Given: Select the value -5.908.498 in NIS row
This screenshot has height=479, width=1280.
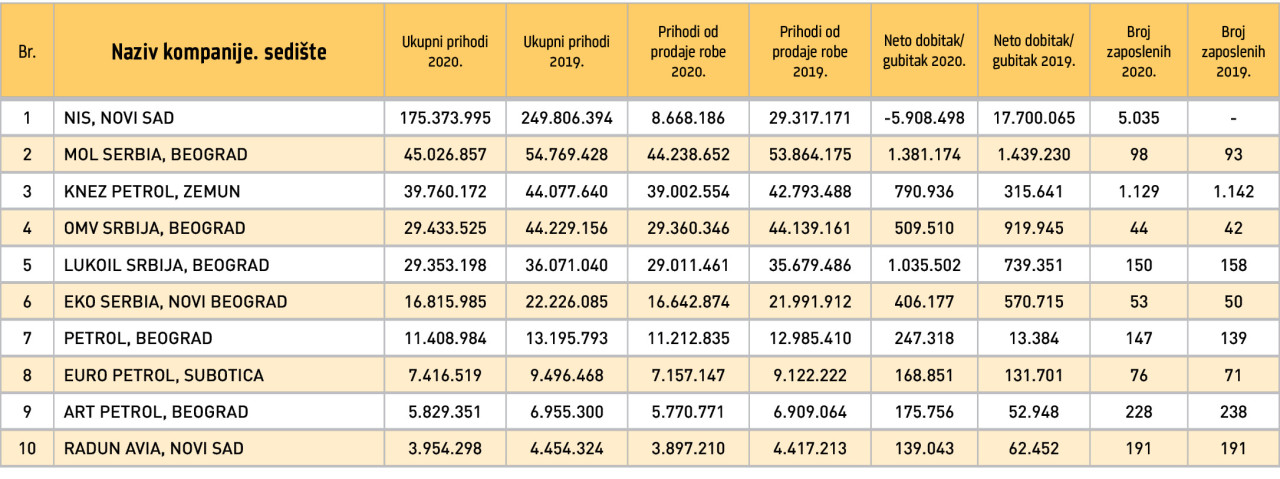Looking at the screenshot, I should click(x=924, y=118).
